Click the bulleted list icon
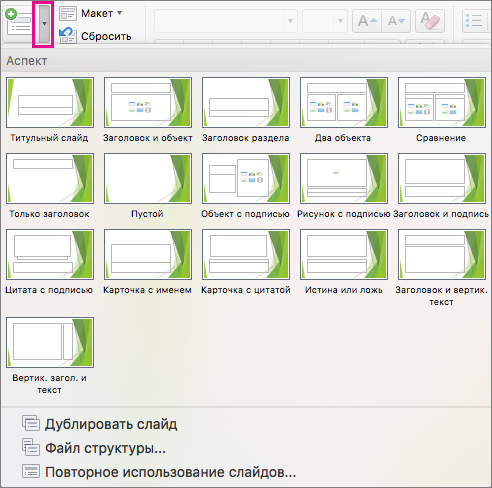Viewport: 492px width, 488px height. 474,21
